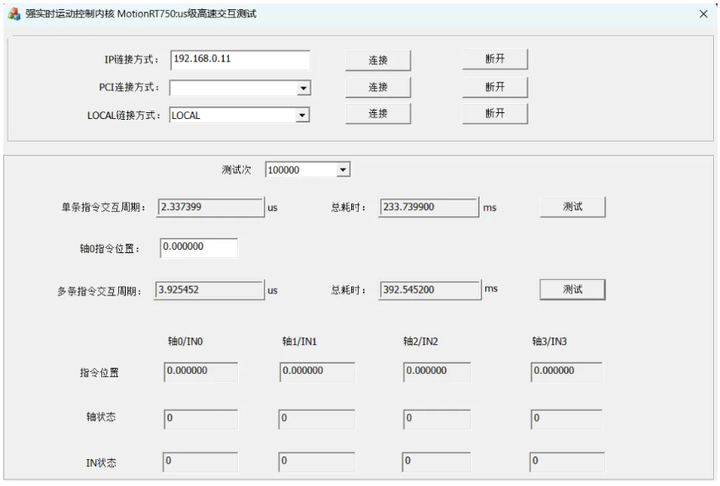Click the 轴状态 row label
Screen dimensions: 720x486
101,417
